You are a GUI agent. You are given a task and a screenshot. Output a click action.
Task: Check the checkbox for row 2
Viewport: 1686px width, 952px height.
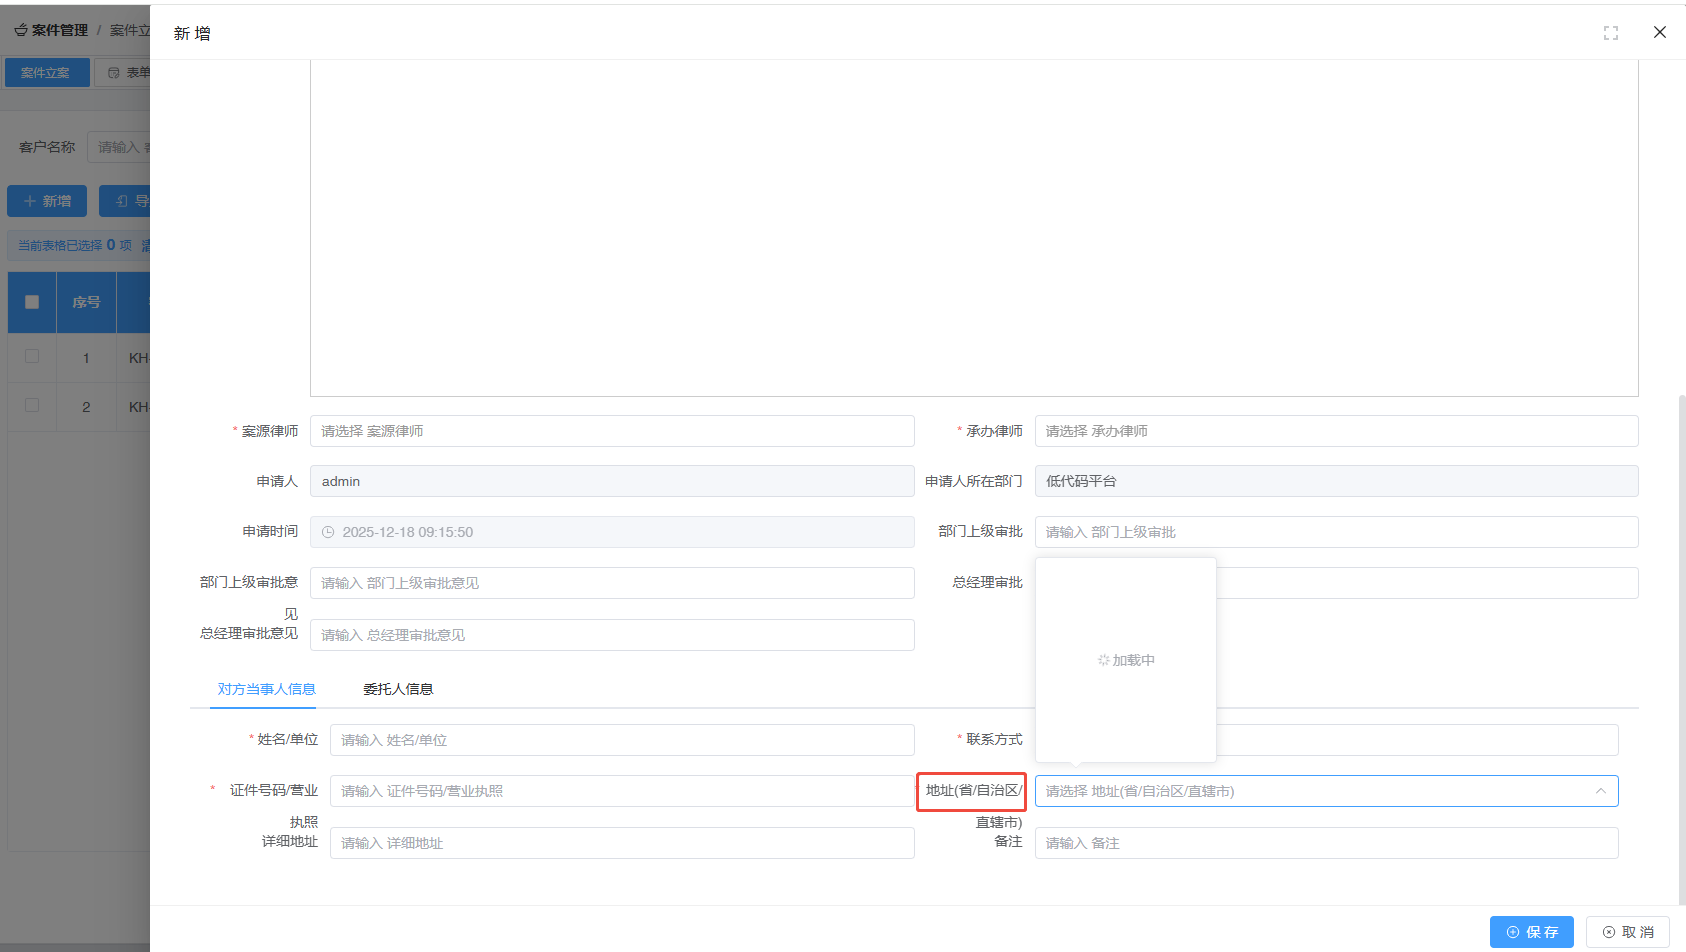coord(32,406)
